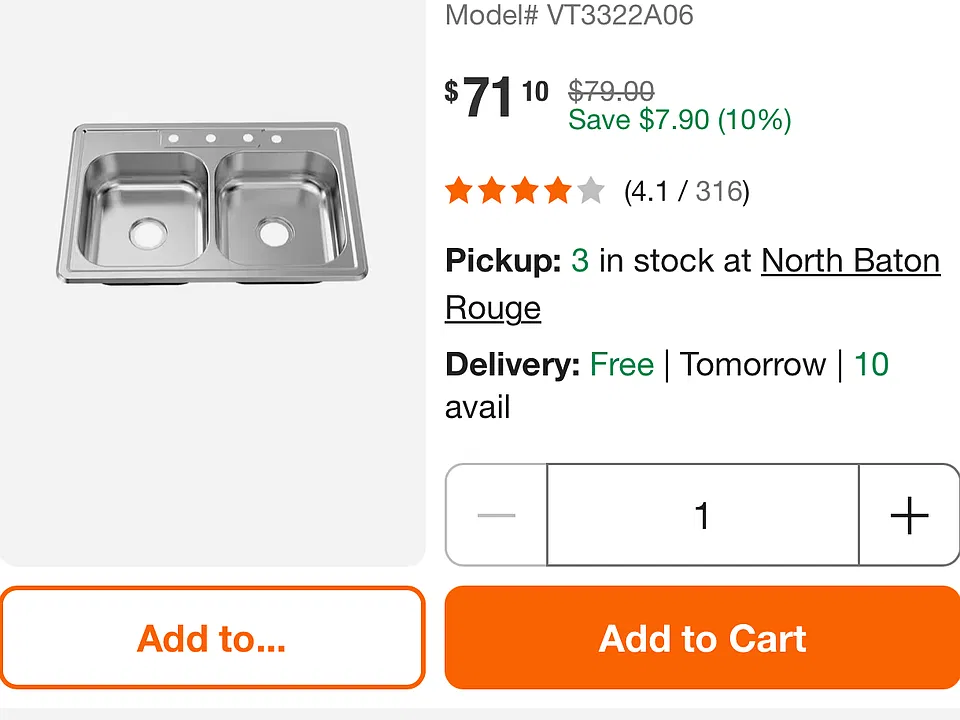Viewport: 960px width, 720px height.
Task: Select the quantity input field showing 1
Action: click(703, 515)
